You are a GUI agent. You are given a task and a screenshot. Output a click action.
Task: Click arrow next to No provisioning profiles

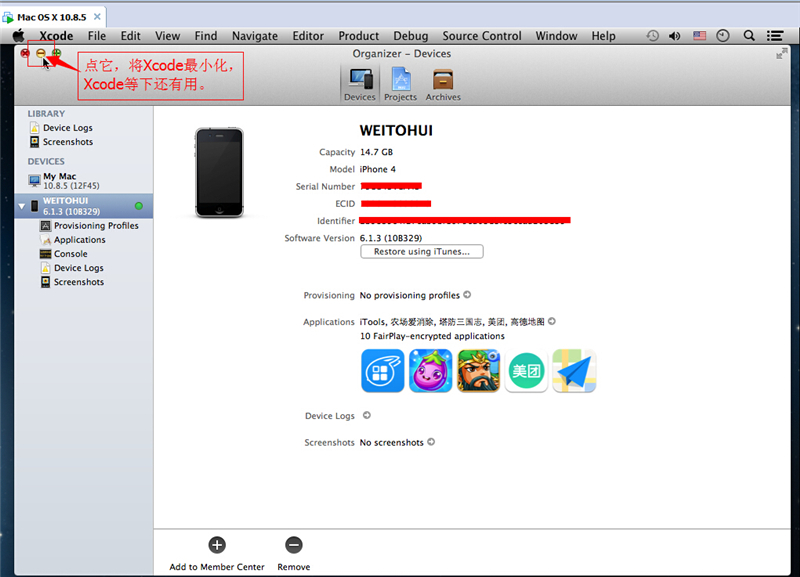click(467, 295)
